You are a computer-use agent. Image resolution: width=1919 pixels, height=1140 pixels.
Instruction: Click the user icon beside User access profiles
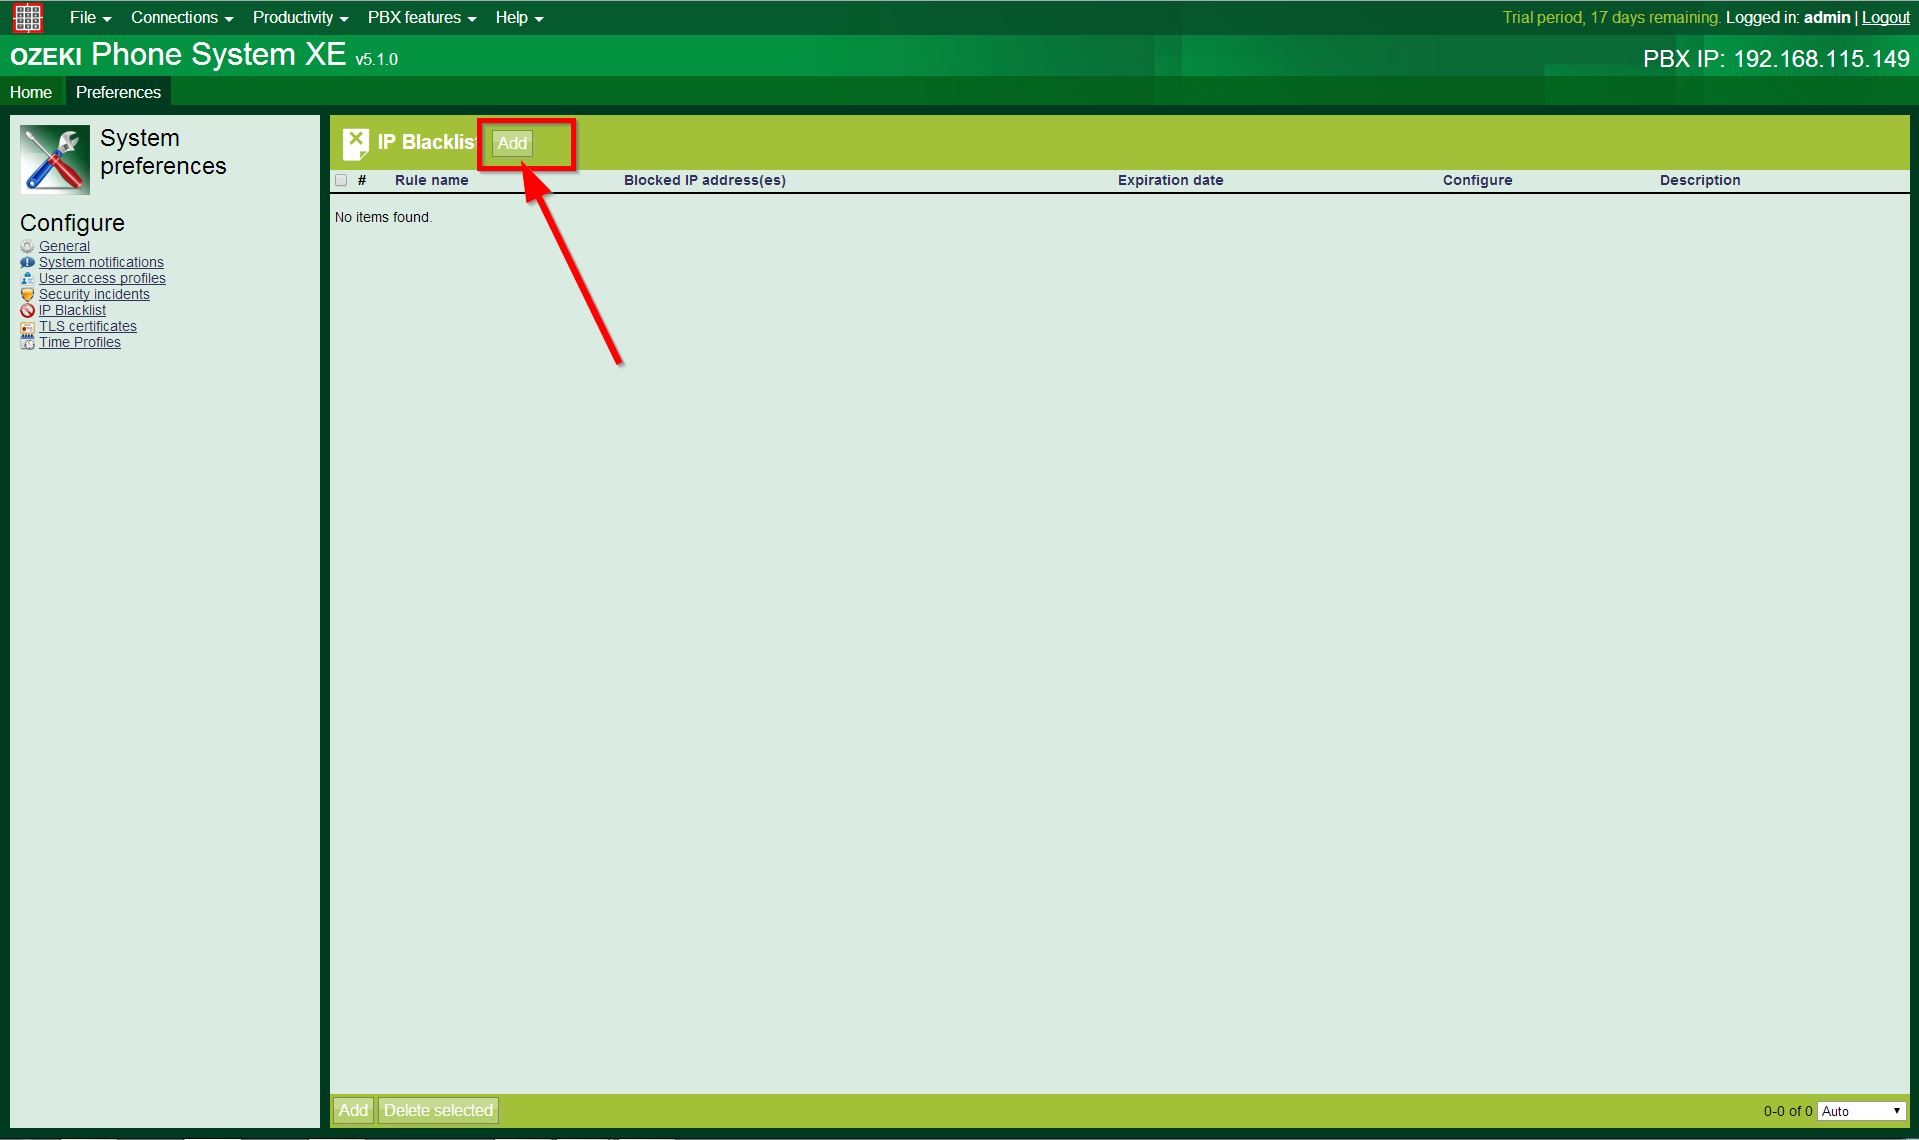[27, 279]
